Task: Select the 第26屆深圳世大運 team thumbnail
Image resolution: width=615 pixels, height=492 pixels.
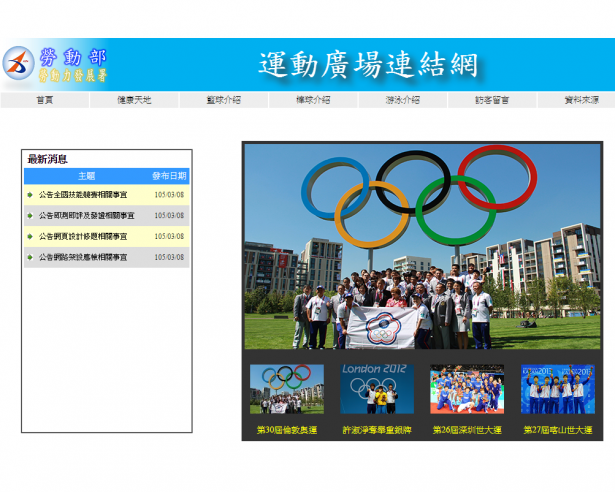Action: 467,389
